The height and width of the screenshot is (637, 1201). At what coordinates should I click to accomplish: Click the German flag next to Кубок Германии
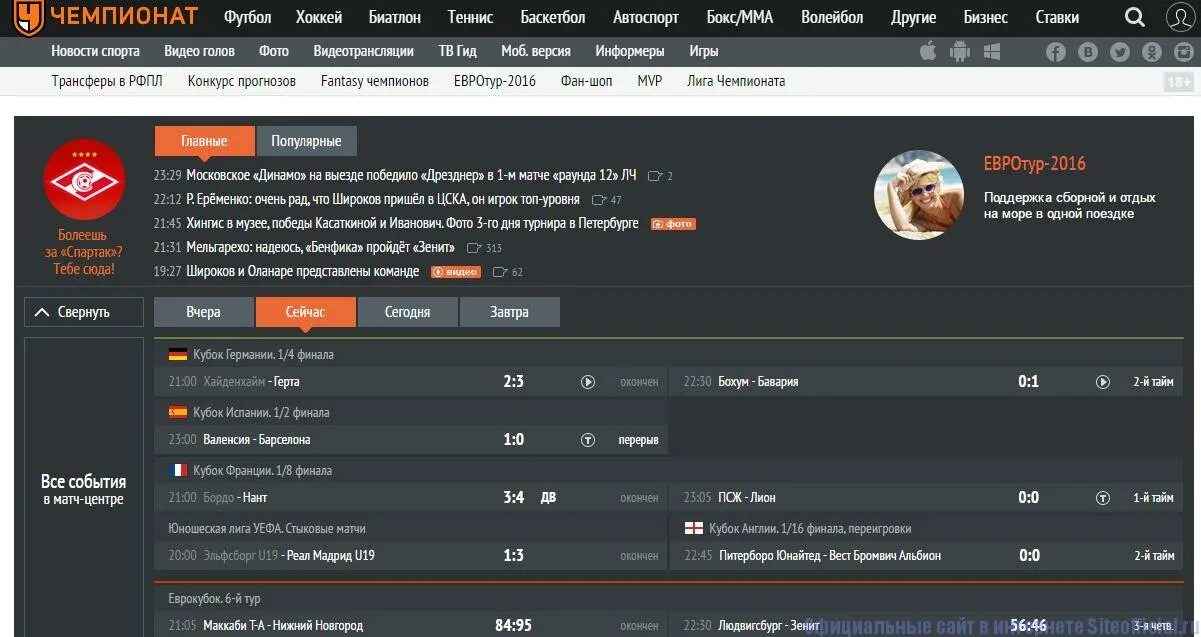pyautogui.click(x=178, y=354)
